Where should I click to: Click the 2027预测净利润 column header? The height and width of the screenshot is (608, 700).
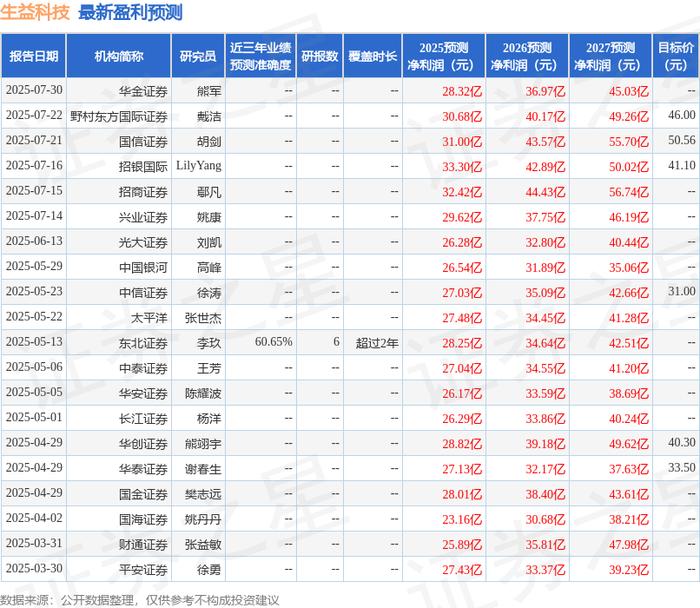(x=611, y=56)
